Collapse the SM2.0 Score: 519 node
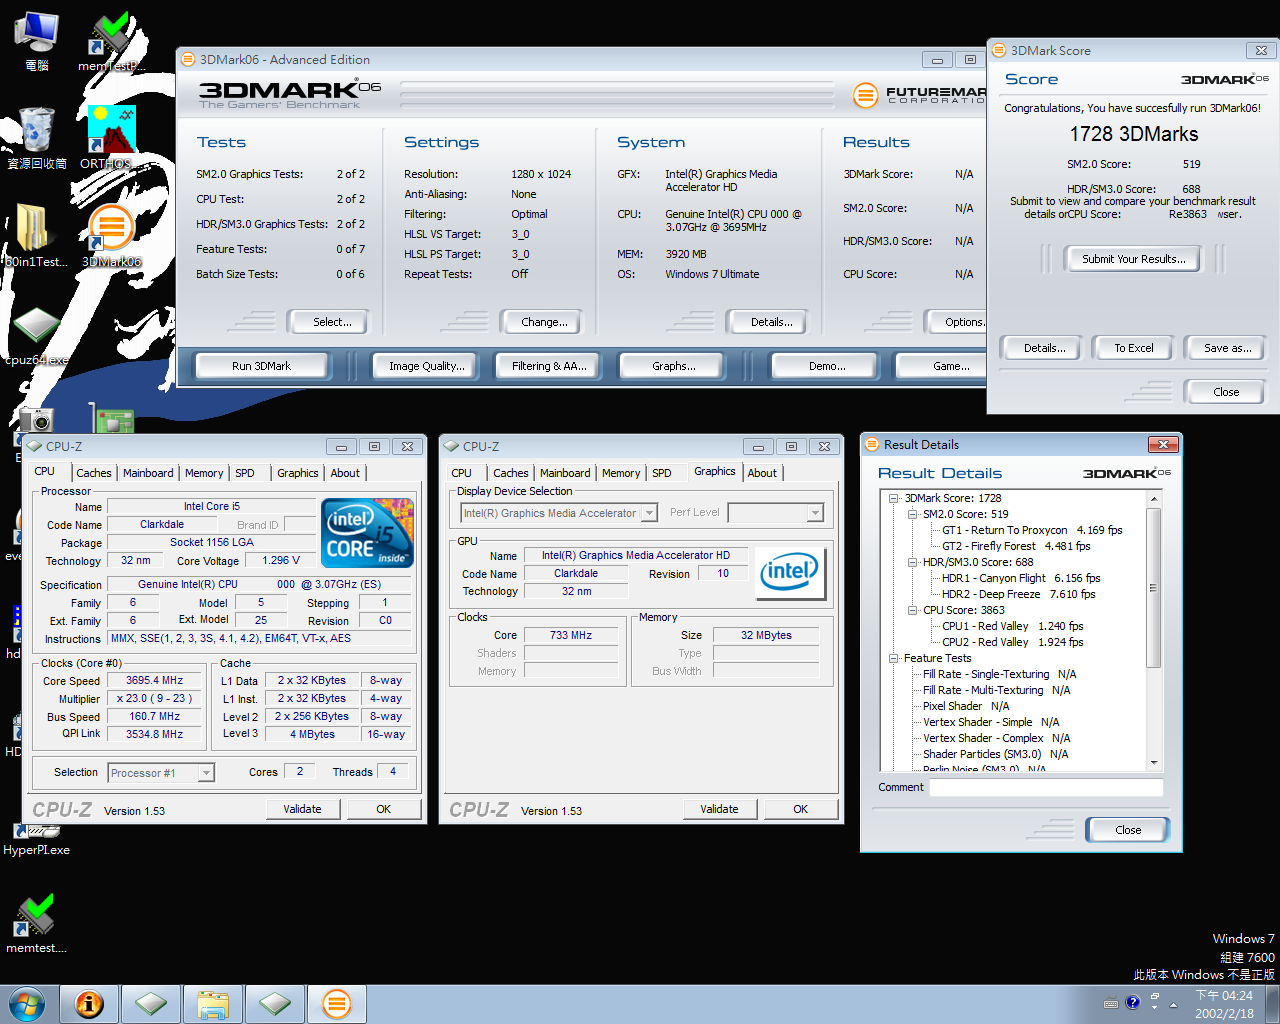1280x1024 pixels. coord(912,514)
